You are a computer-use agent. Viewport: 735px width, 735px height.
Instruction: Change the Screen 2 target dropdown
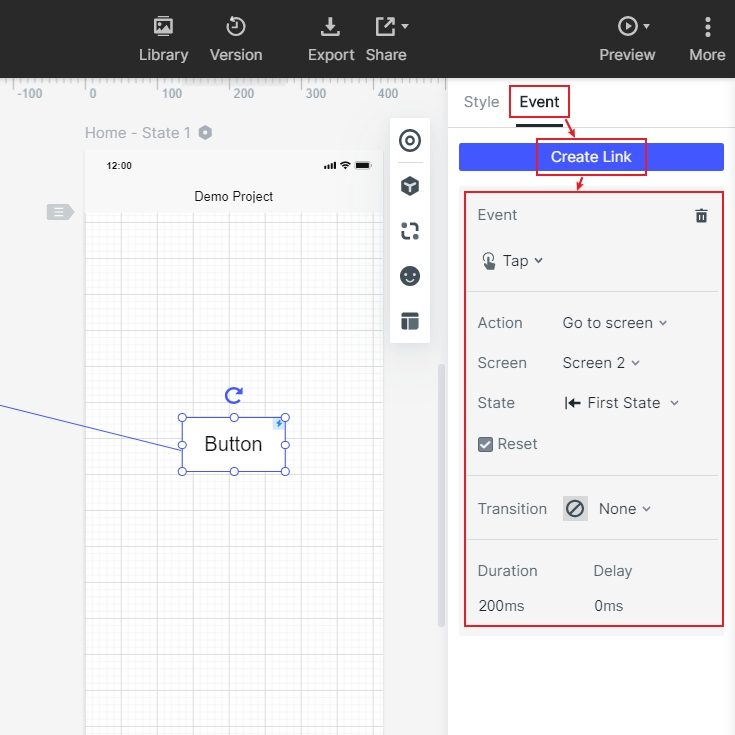click(x=601, y=363)
